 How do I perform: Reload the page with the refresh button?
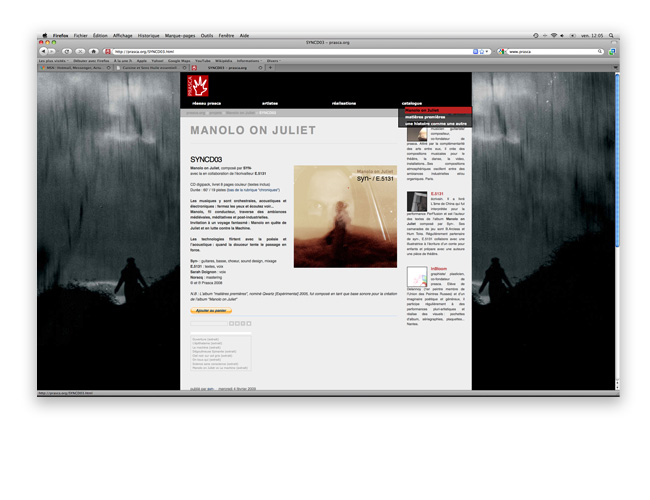click(x=67, y=51)
